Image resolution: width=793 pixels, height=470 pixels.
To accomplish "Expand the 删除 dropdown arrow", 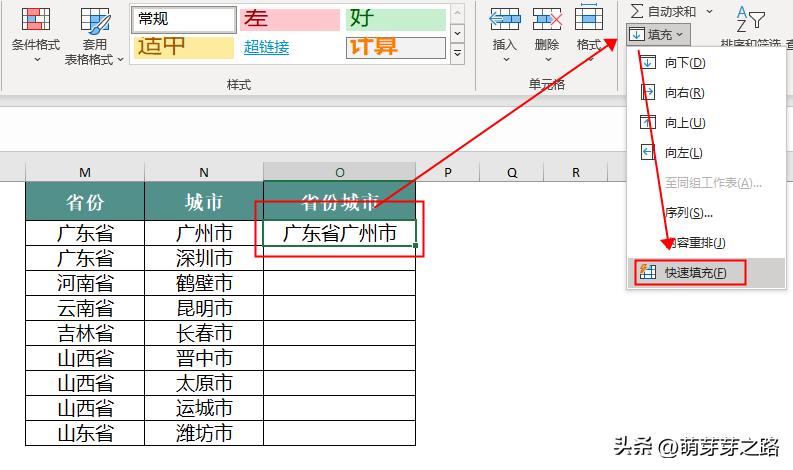I will [548, 60].
